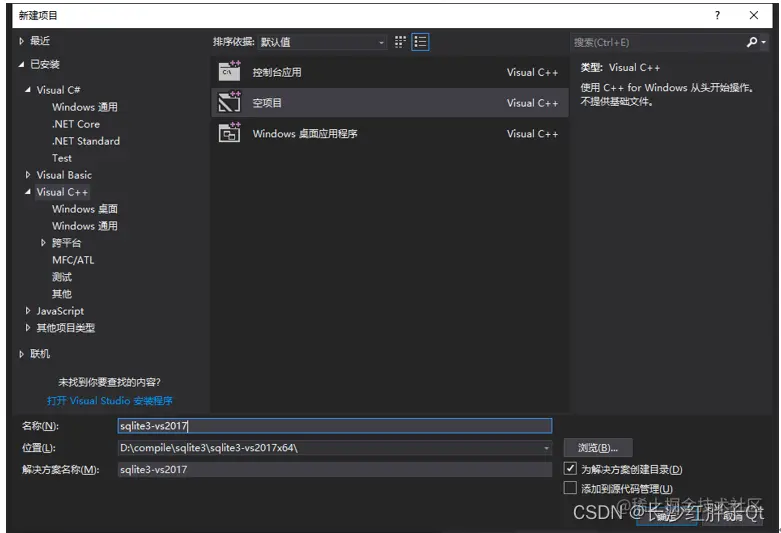Focus the location path field
Image resolution: width=781 pixels, height=533 pixels.
pos(330,448)
